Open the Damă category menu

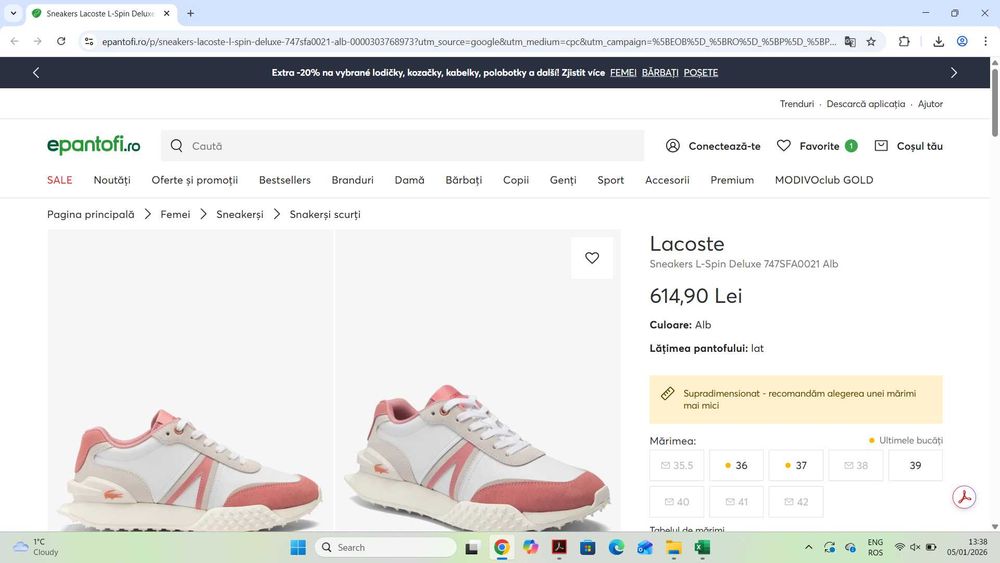pyautogui.click(x=409, y=180)
